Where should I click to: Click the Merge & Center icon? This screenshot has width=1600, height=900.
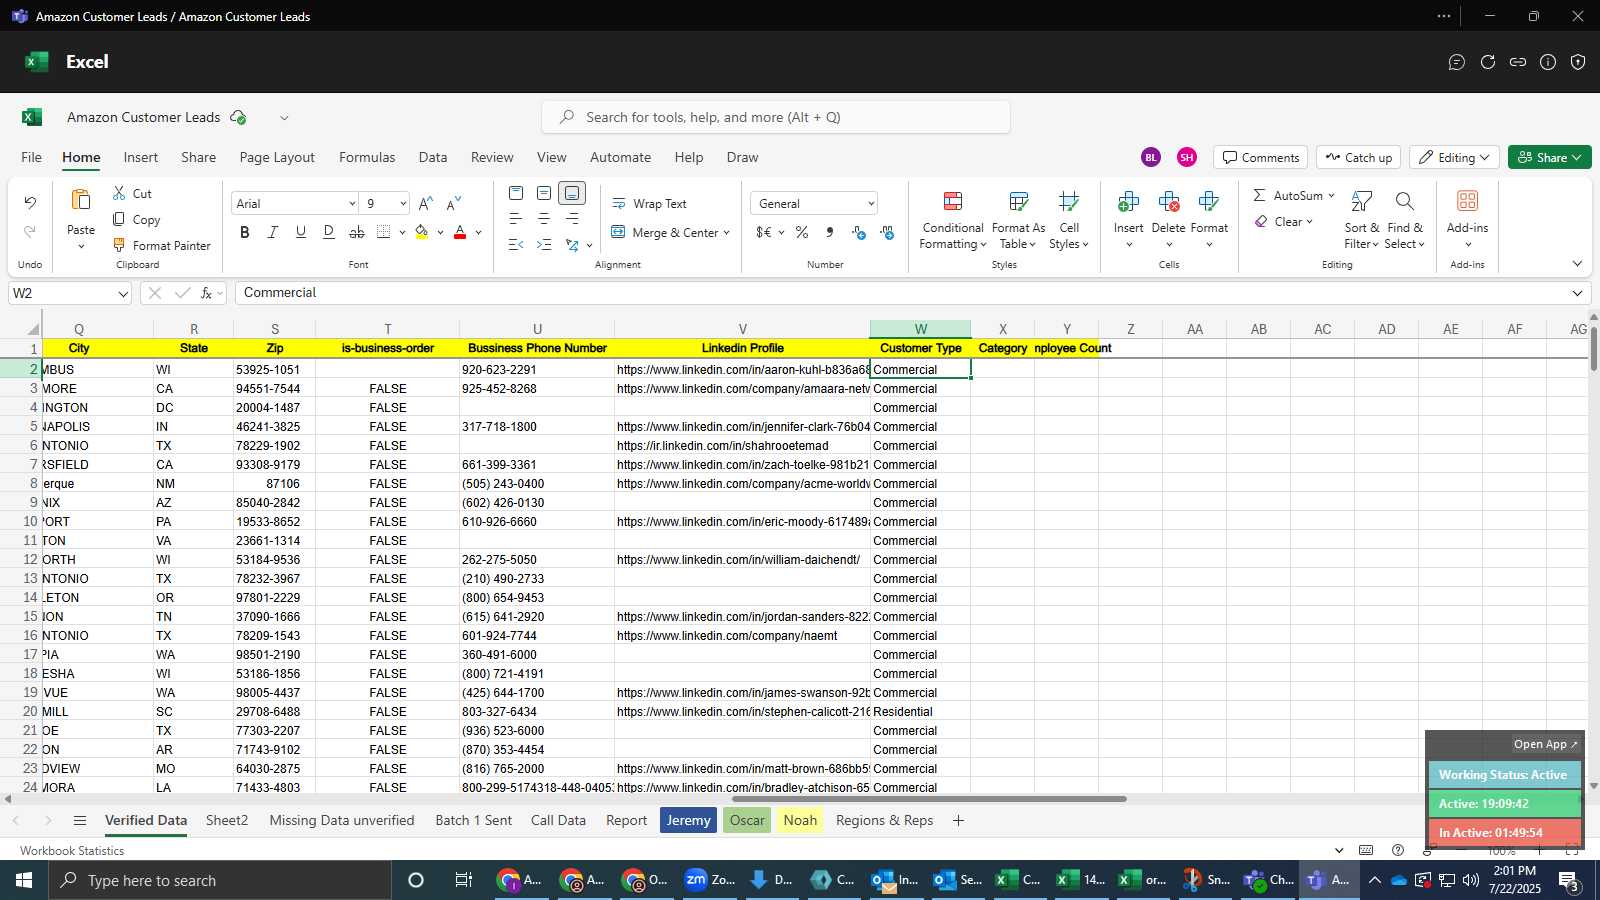[619, 232]
